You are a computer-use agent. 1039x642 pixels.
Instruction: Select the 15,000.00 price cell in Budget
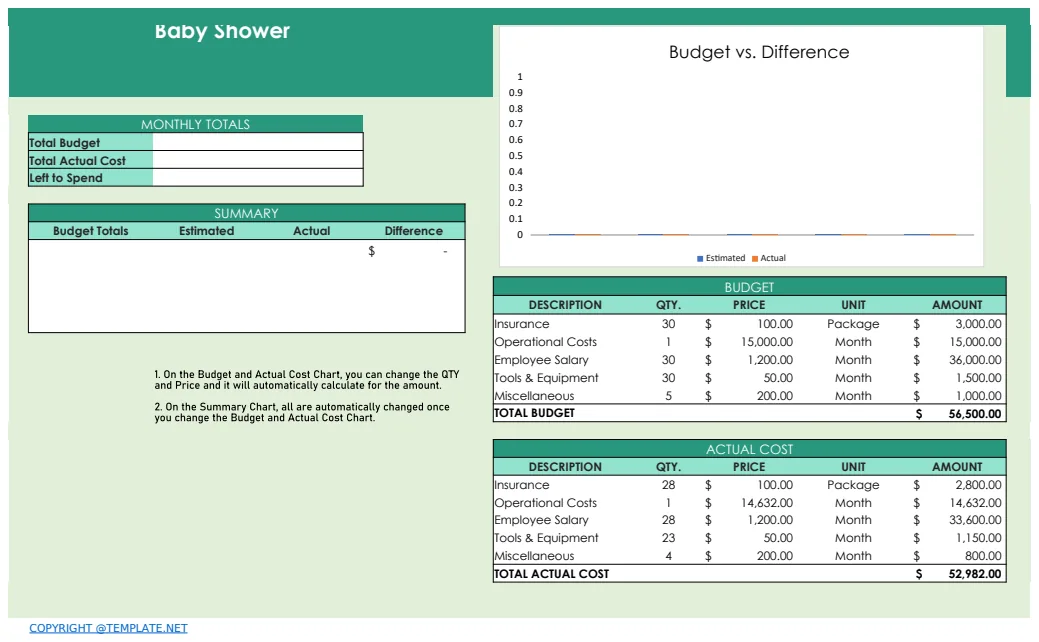click(767, 342)
